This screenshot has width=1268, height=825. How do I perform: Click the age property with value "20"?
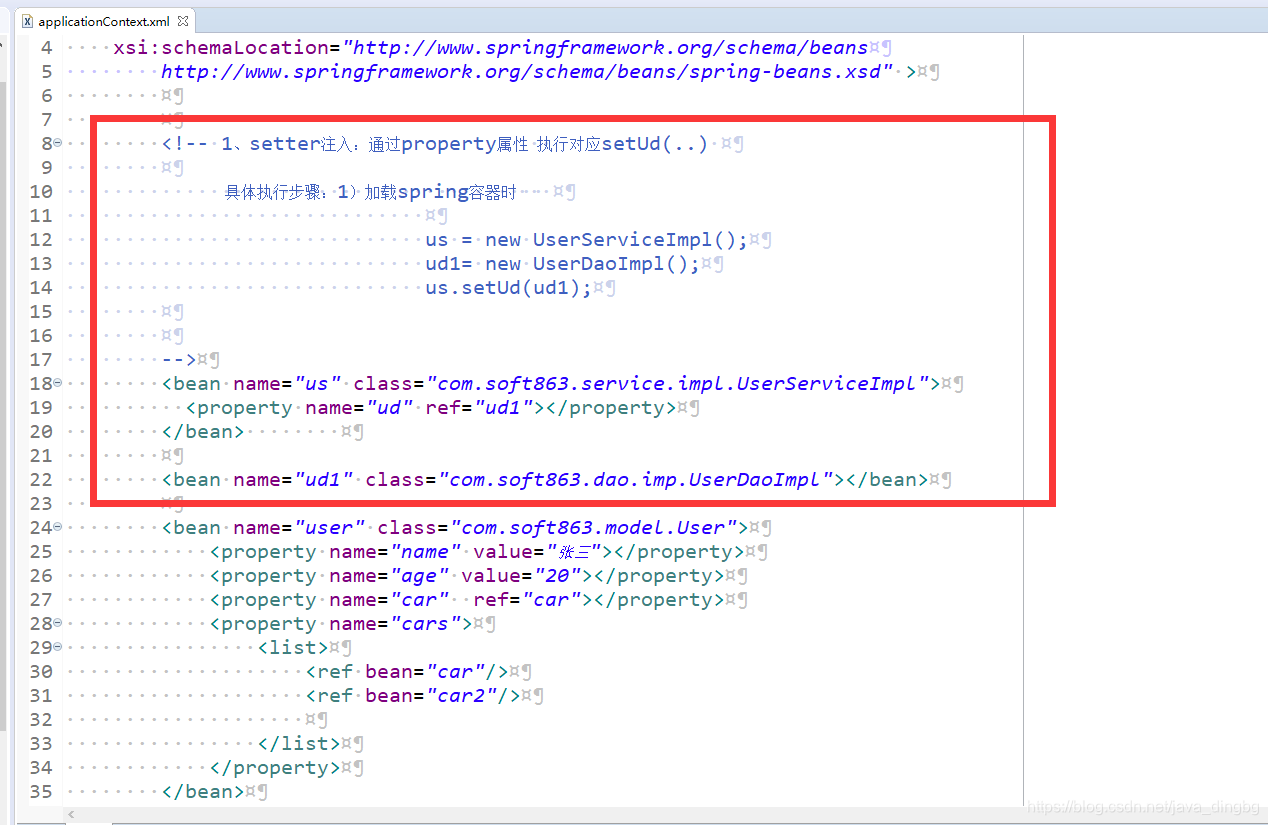467,576
